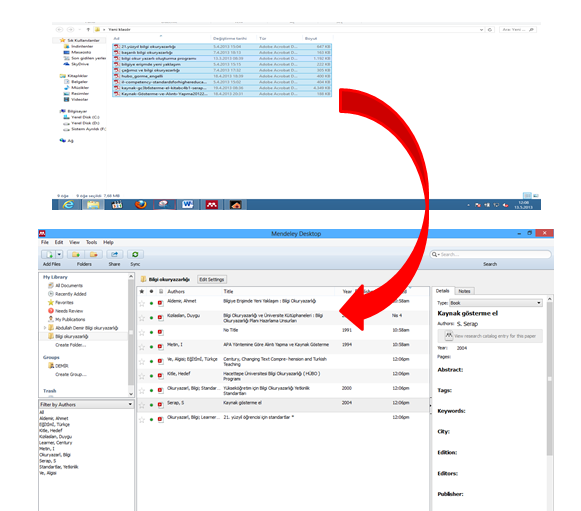Open the Explorer address bar dropdown

coord(481,30)
